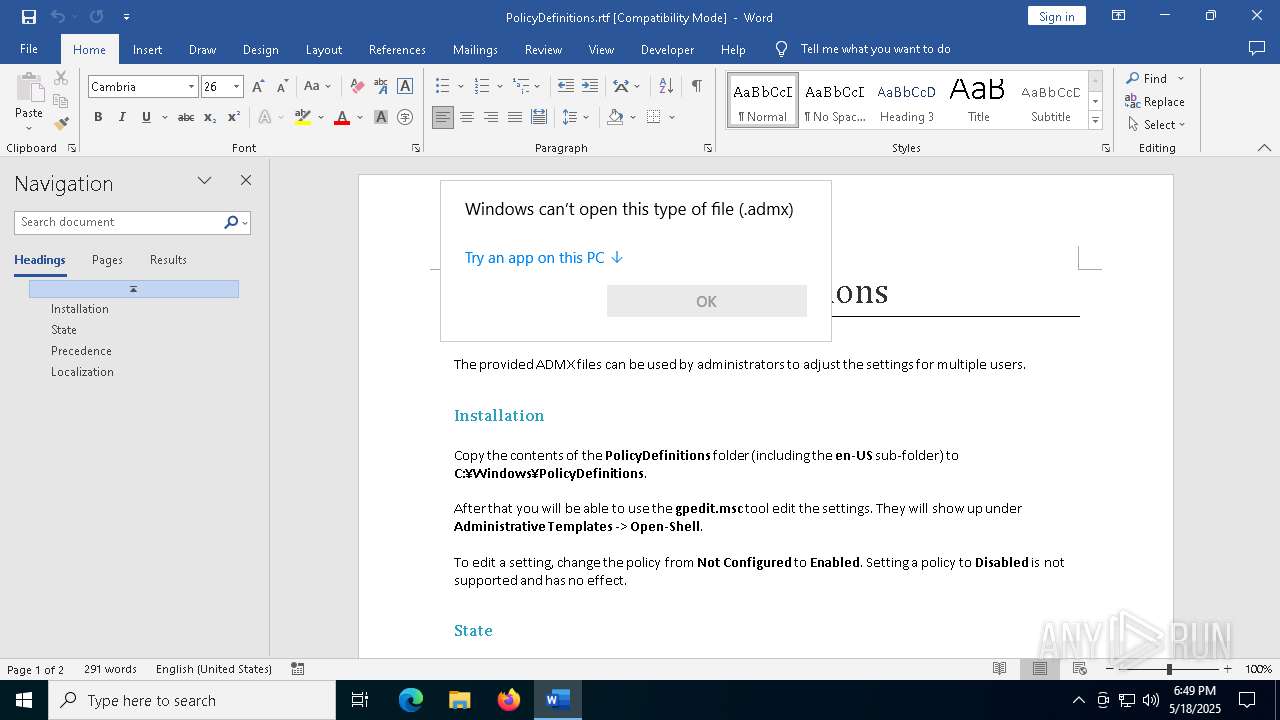Open the bullets list dropdown

(459, 87)
